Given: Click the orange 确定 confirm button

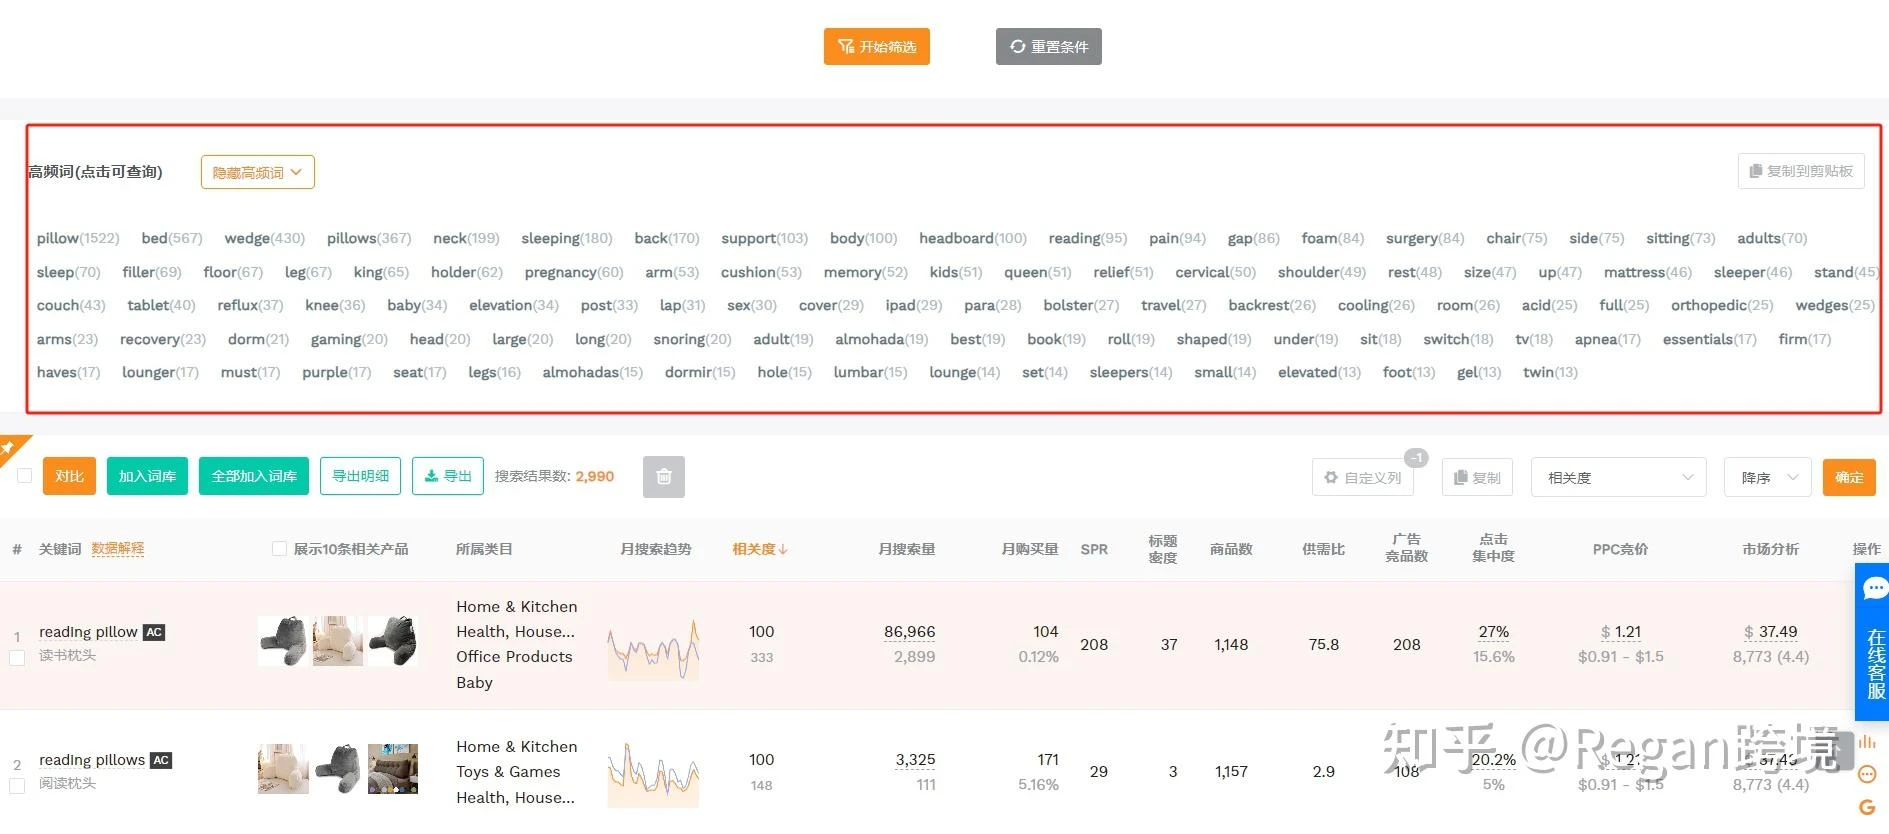Looking at the screenshot, I should pyautogui.click(x=1848, y=478).
